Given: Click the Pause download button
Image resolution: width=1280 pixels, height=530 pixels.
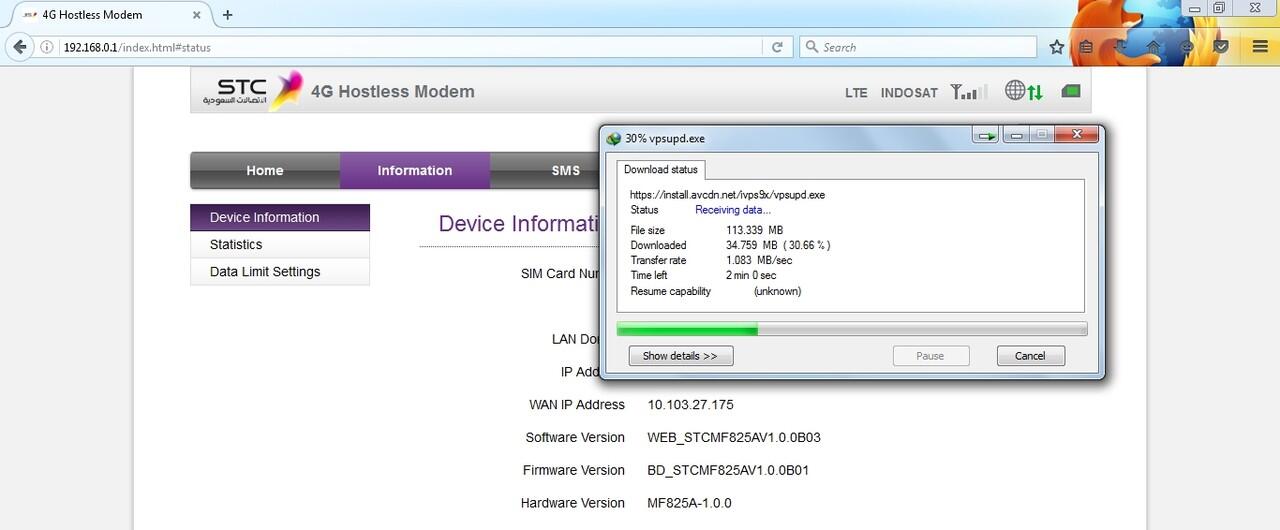Looking at the screenshot, I should (x=930, y=356).
